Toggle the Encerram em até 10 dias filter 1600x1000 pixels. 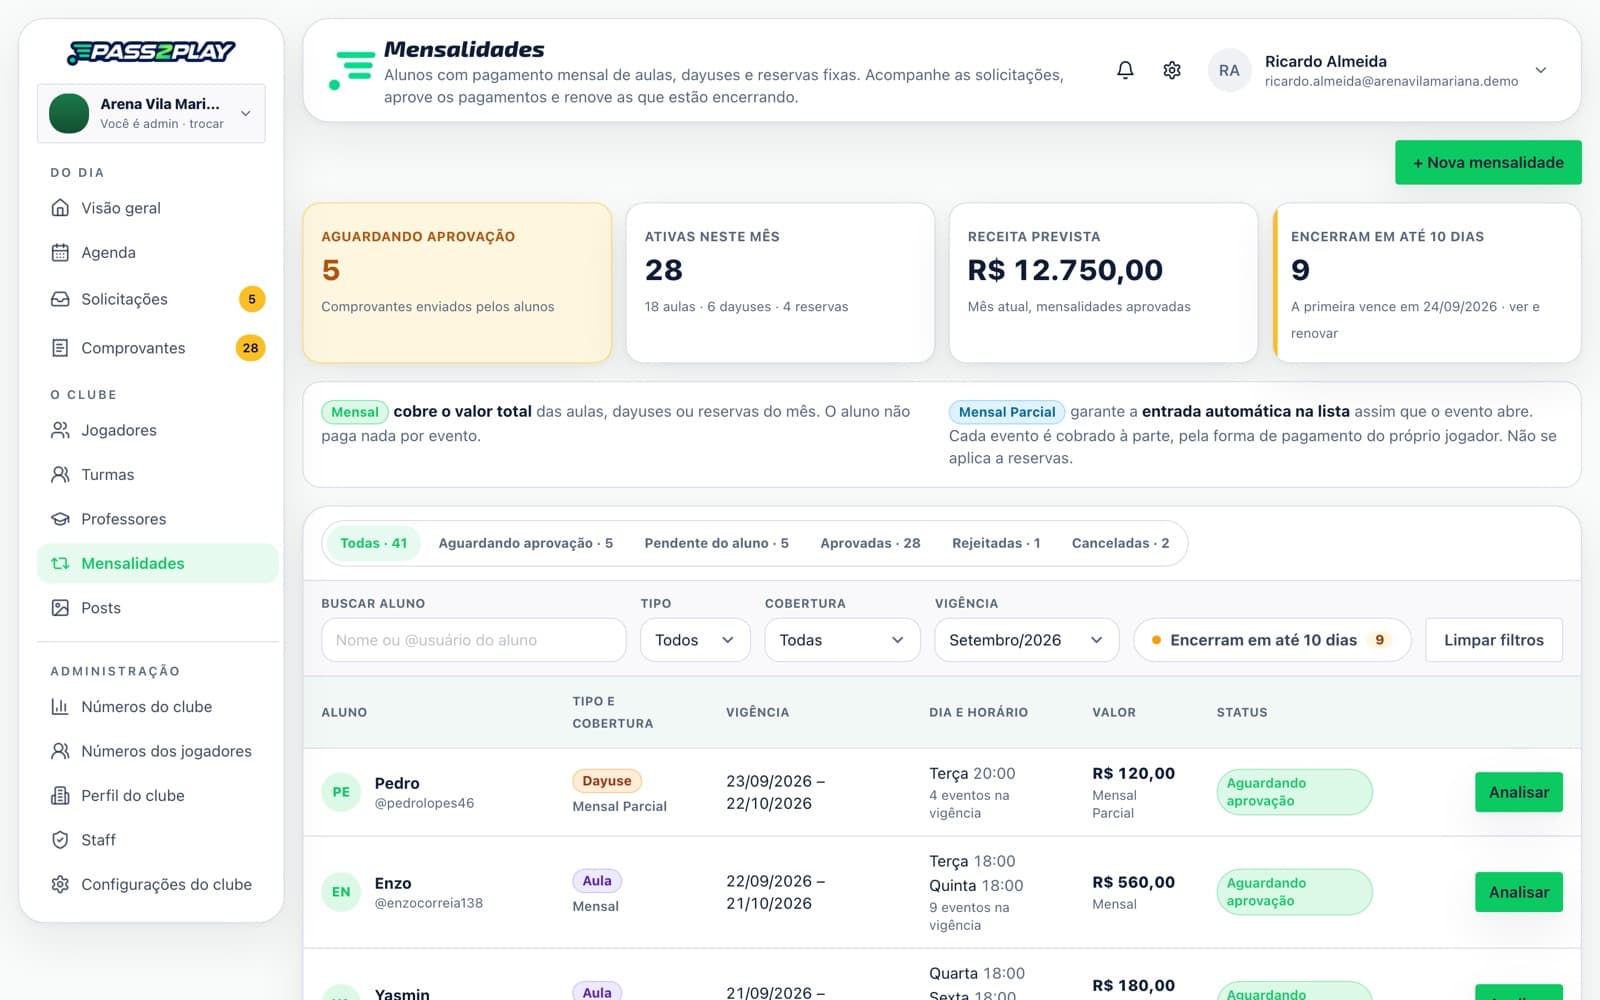(x=1272, y=640)
